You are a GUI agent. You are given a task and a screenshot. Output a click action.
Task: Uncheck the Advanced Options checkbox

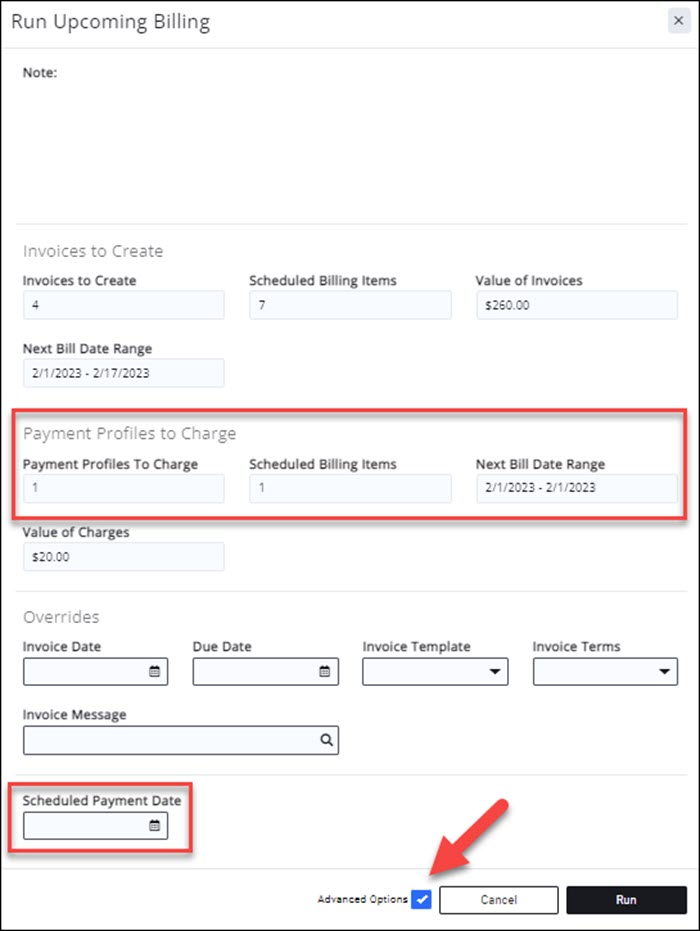click(x=421, y=899)
